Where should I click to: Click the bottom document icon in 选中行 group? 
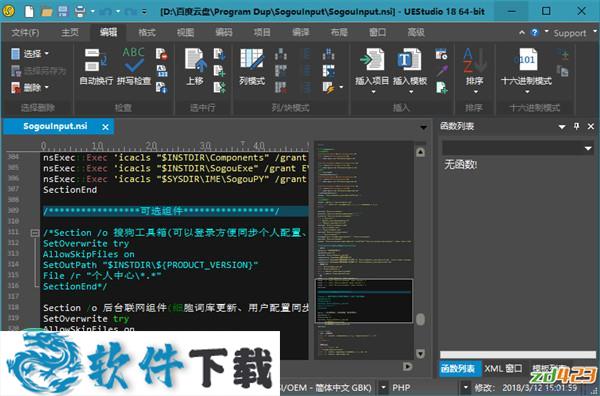coord(219,88)
